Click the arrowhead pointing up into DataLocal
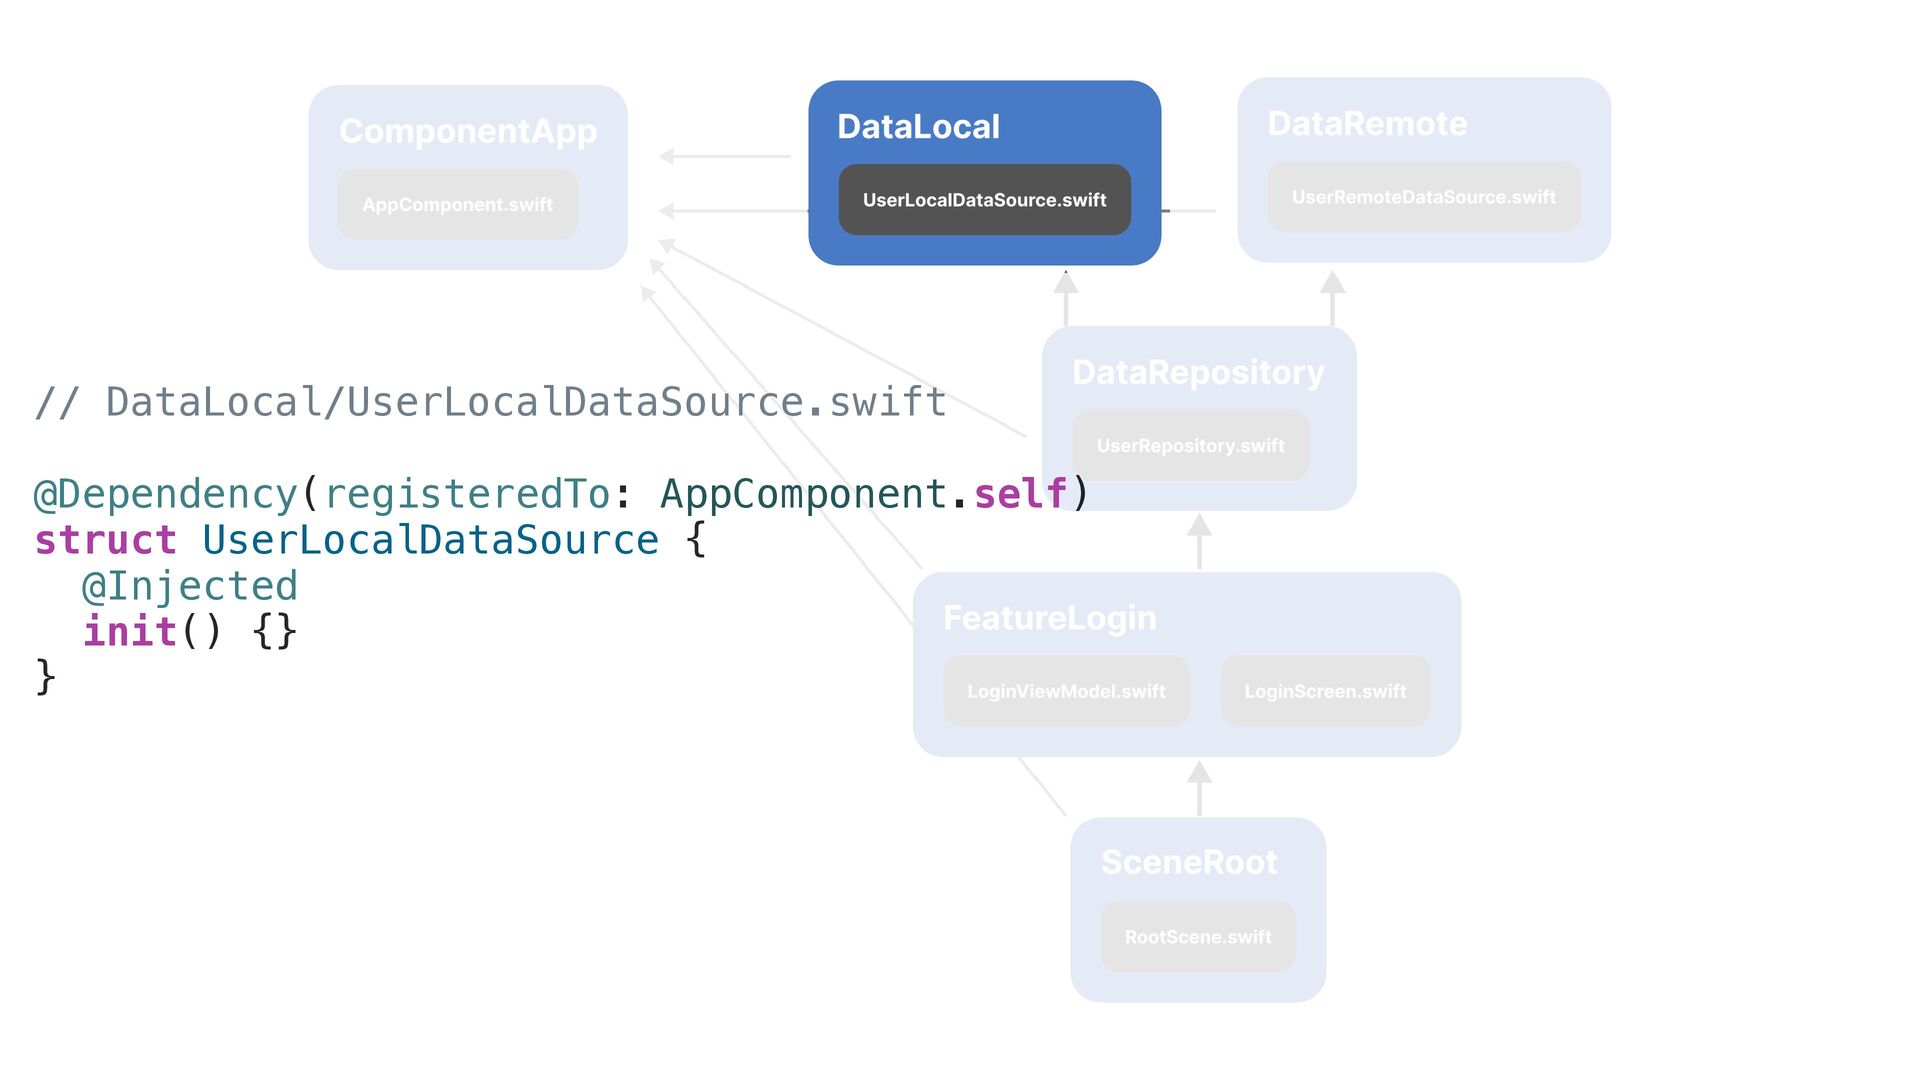 coord(1066,284)
